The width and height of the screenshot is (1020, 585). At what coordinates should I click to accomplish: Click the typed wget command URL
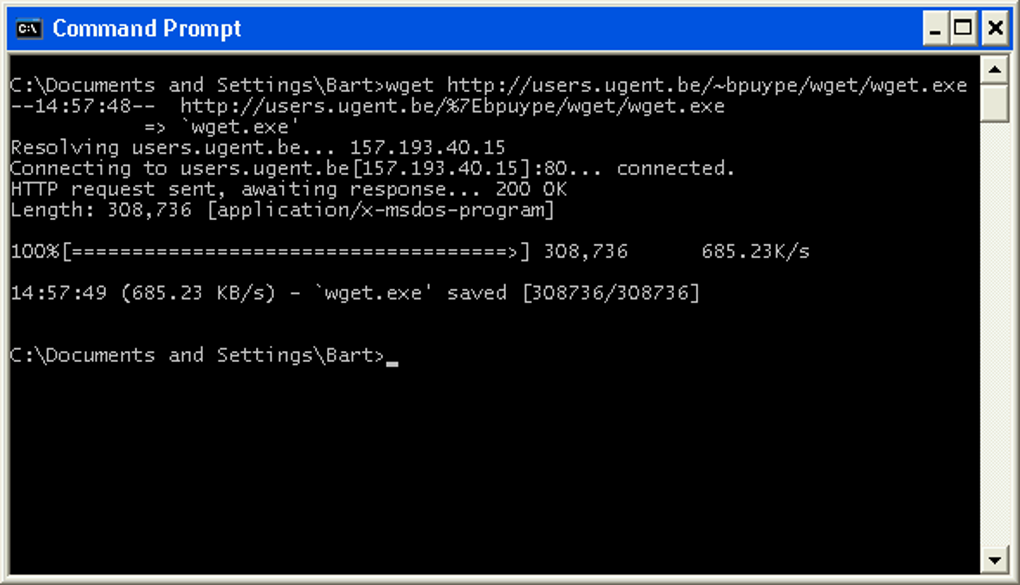click(707, 85)
